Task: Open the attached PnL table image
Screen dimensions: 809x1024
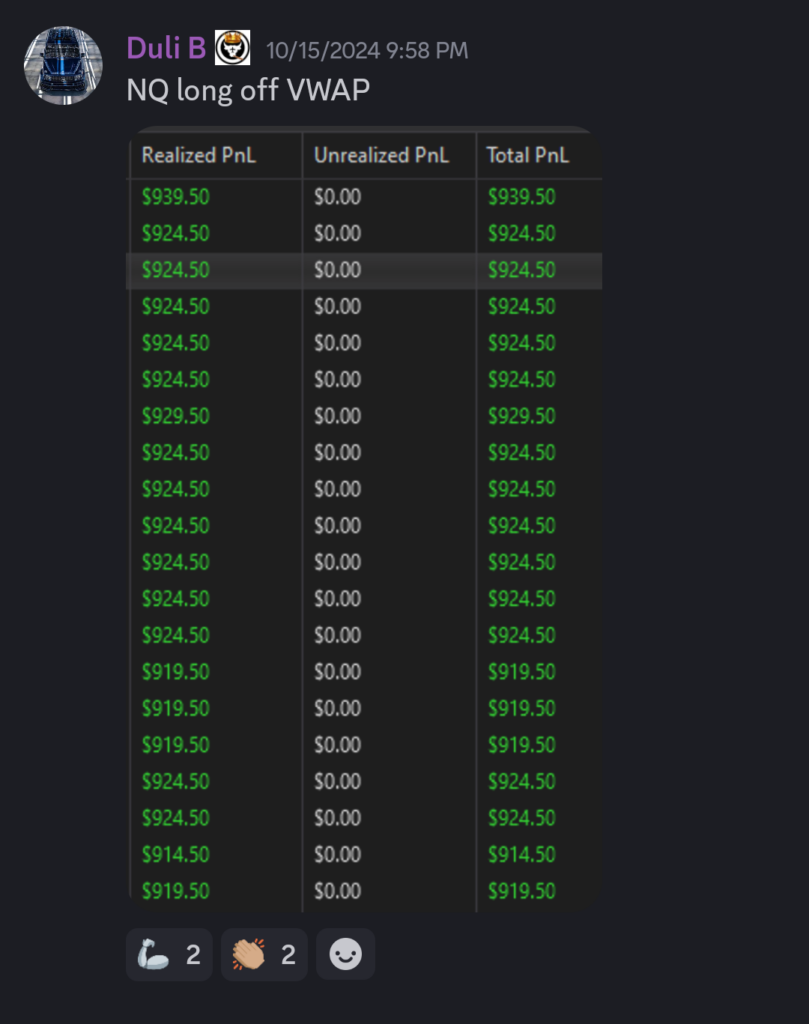Action: tap(365, 520)
